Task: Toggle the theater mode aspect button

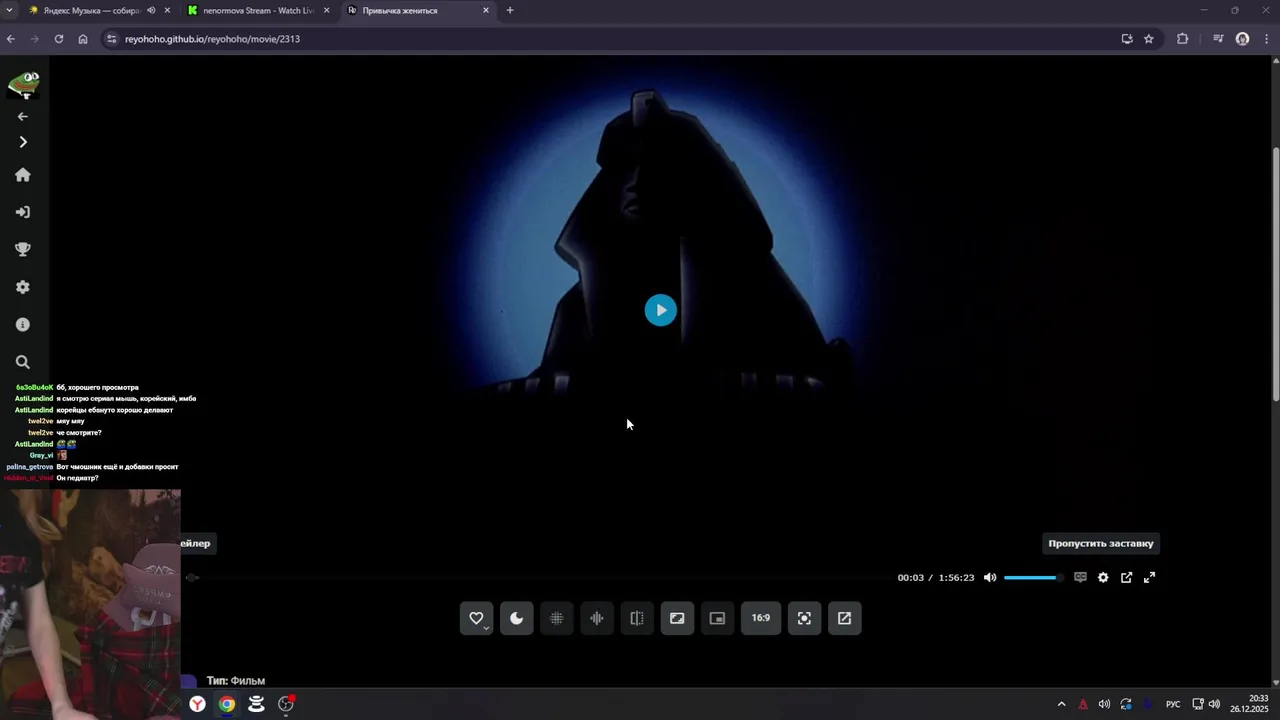Action: (x=677, y=618)
